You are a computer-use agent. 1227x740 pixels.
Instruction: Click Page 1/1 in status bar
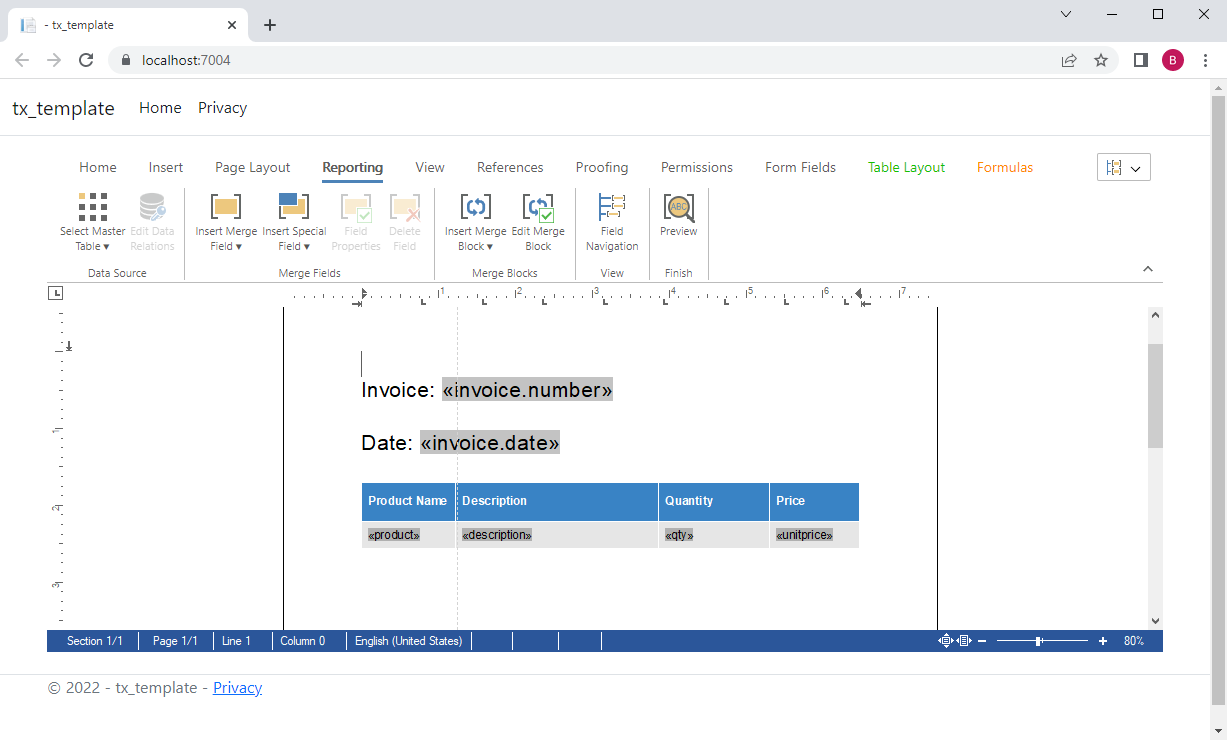[x=175, y=641]
